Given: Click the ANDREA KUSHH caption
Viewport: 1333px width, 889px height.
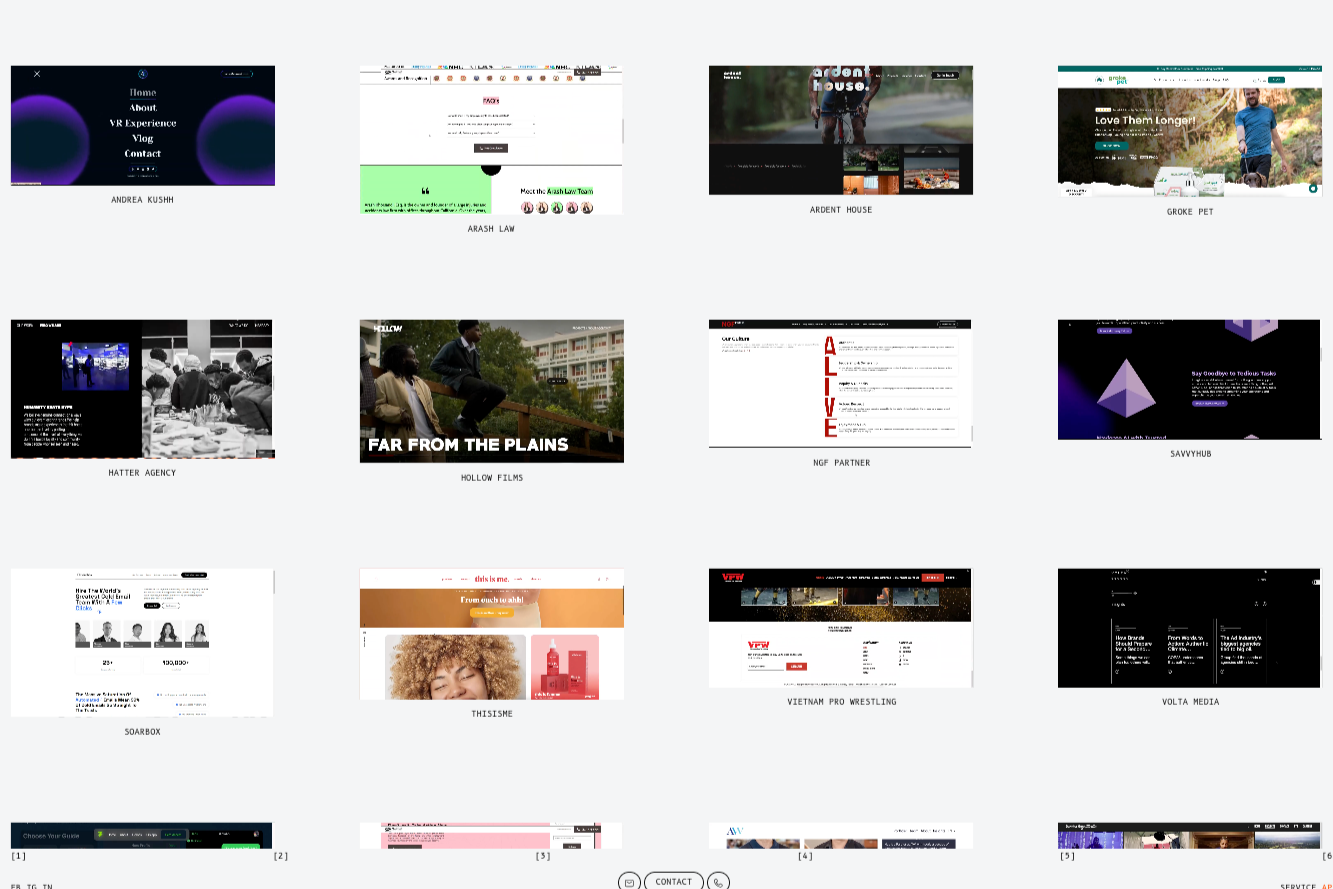Looking at the screenshot, I should point(142,200).
